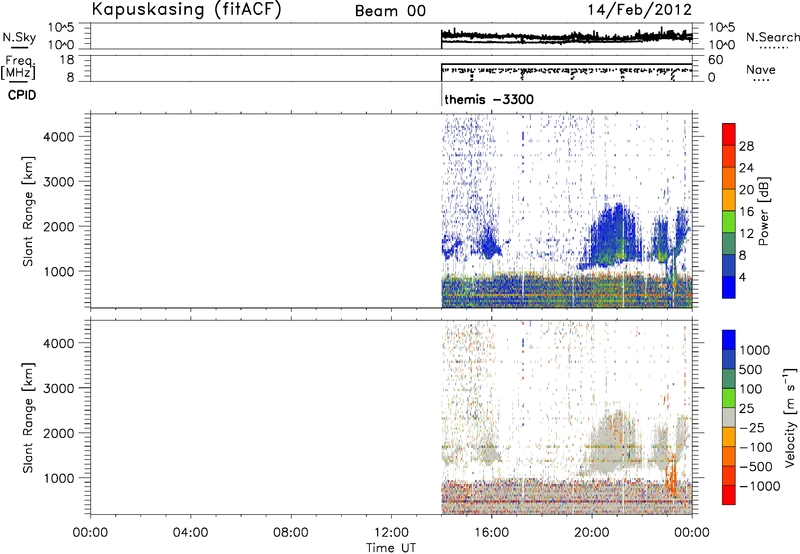Click the red top segment of the power colorbar

pyautogui.click(x=729, y=134)
